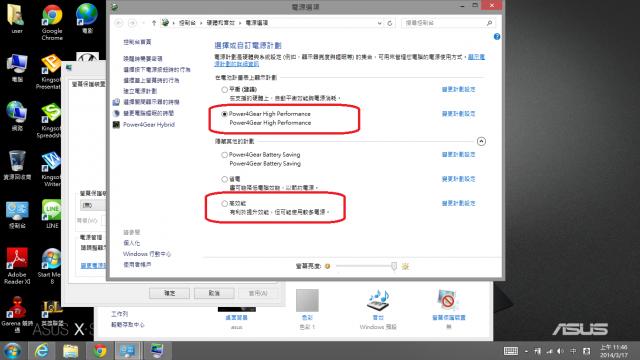Switch input language via 中 tray indicator

tap(573, 351)
